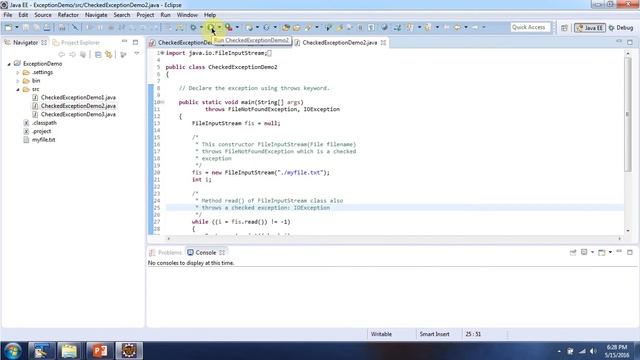This screenshot has height=360, width=640.
Task: Maximize the Navigator panel
Action: tap(136, 42)
